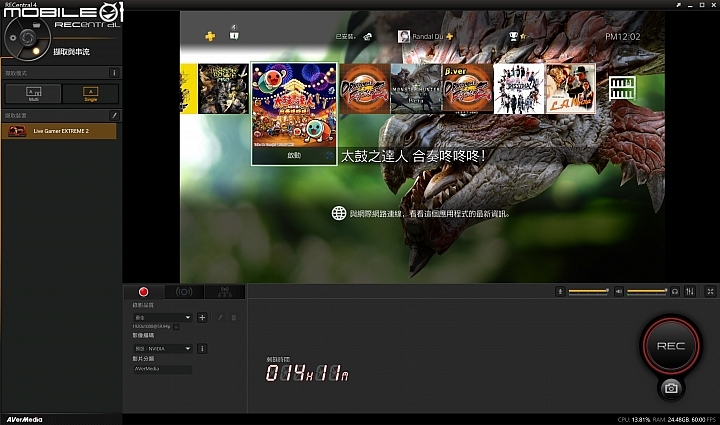This screenshot has width=720, height=425.
Task: Show quality details ellipsis button
Action: click(x=176, y=327)
